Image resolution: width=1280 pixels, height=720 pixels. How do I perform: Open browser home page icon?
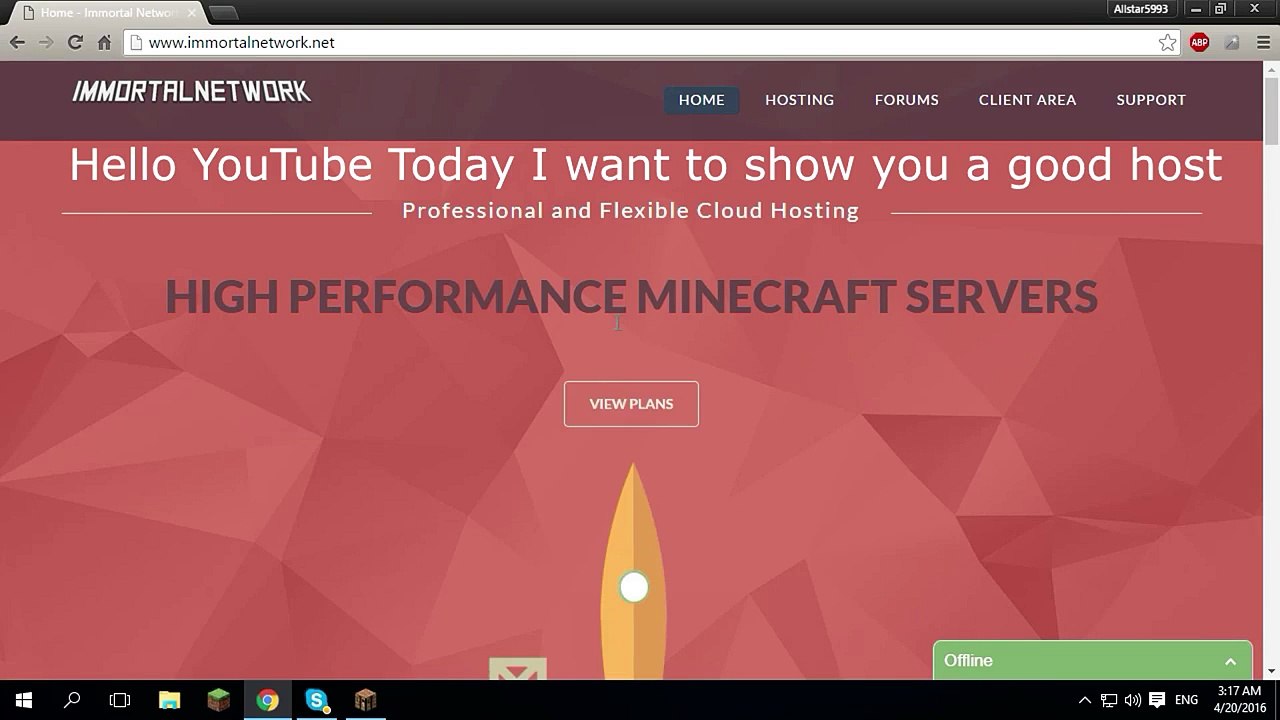click(104, 43)
